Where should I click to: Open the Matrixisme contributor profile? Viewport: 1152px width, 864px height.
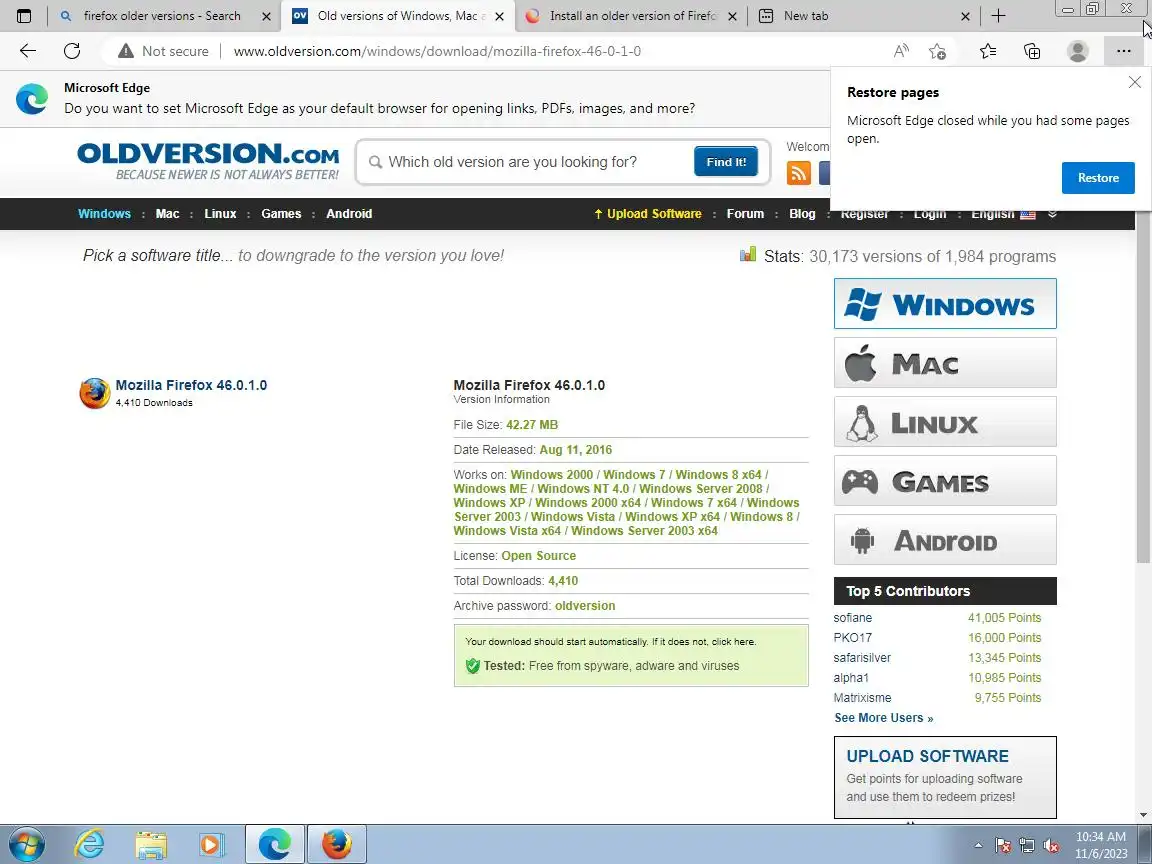point(862,698)
